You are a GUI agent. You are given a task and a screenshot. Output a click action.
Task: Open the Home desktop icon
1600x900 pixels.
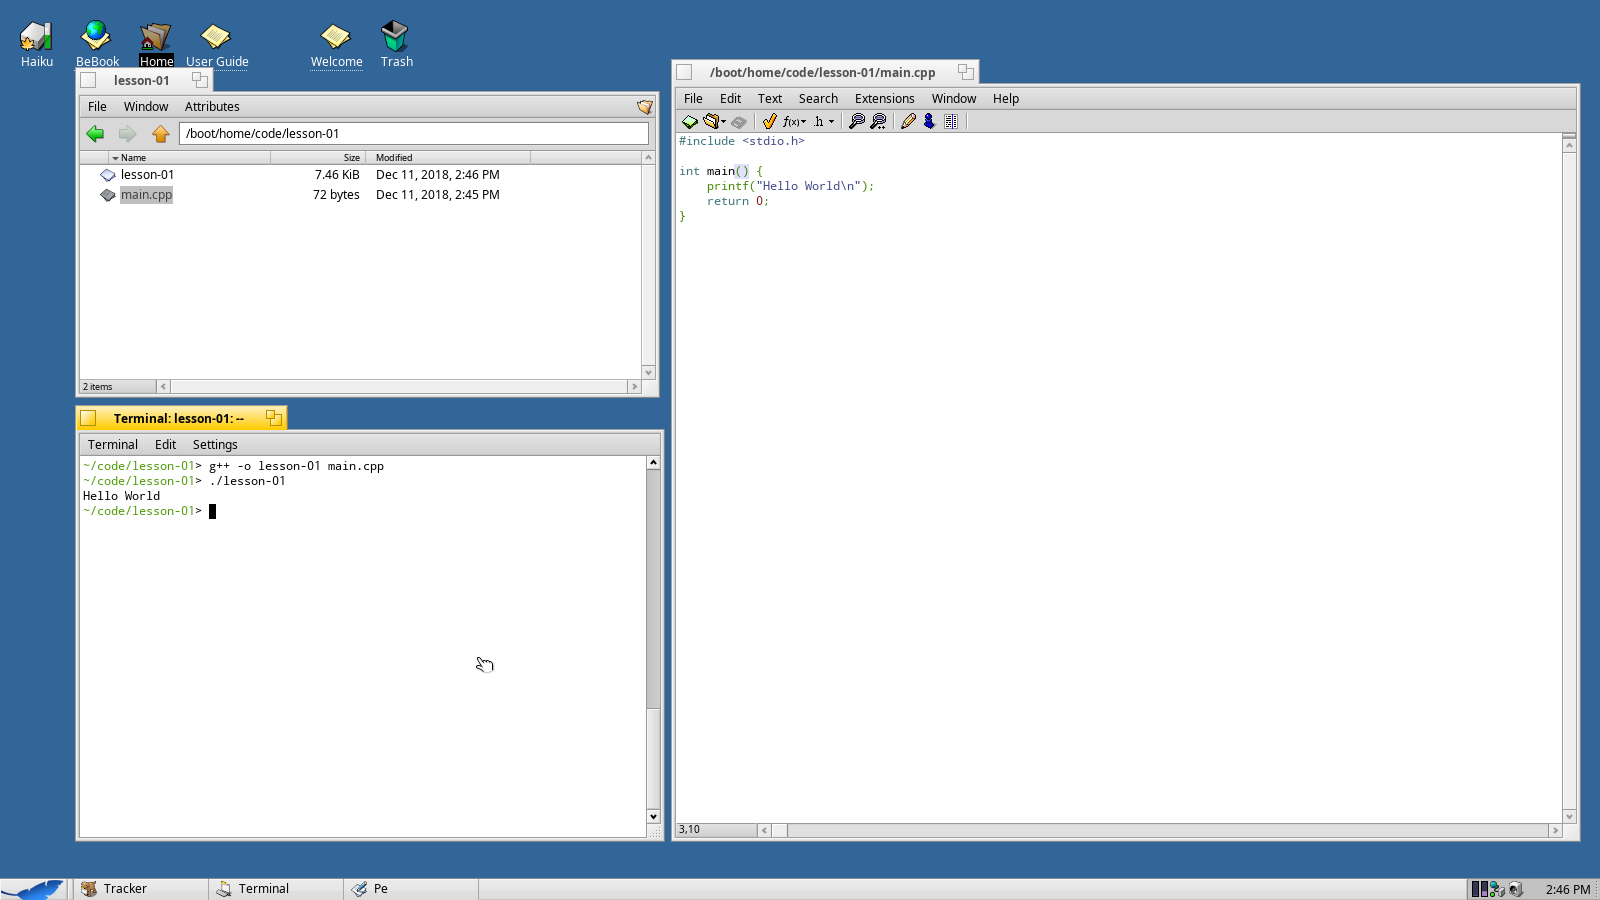(156, 36)
